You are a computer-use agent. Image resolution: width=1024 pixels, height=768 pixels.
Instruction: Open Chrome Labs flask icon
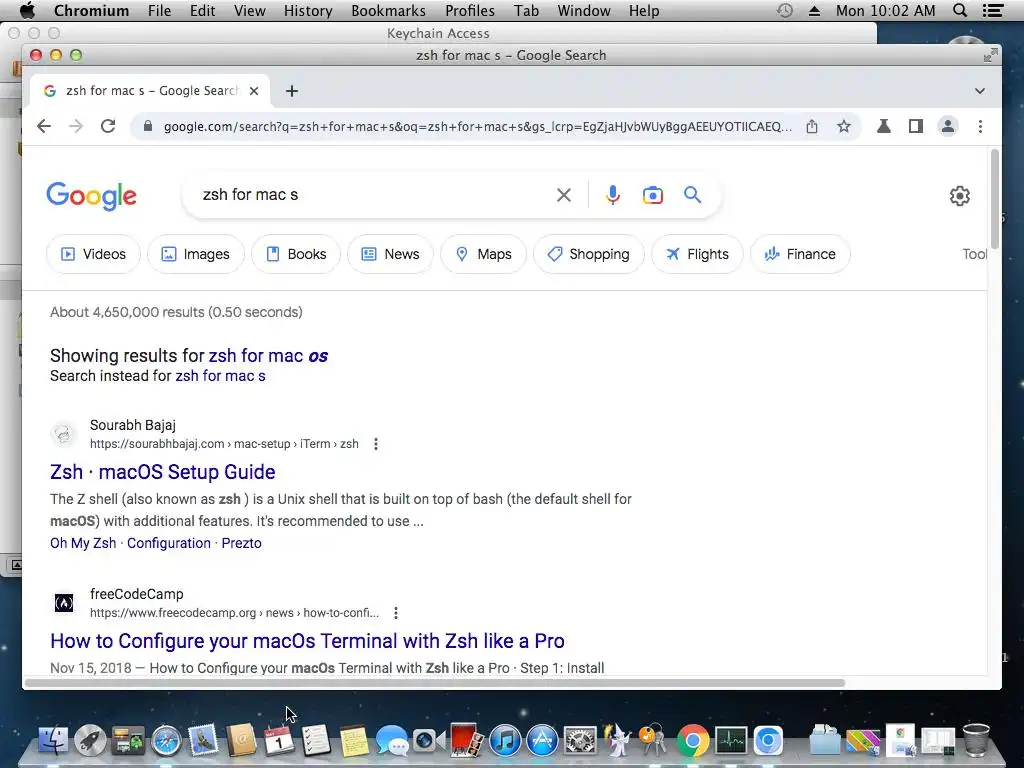pos(884,126)
